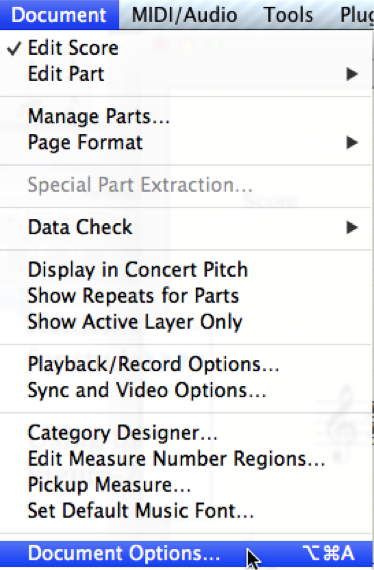Click the highlighted Document Options… item
Screen dimensions: 374x570
tap(186, 553)
